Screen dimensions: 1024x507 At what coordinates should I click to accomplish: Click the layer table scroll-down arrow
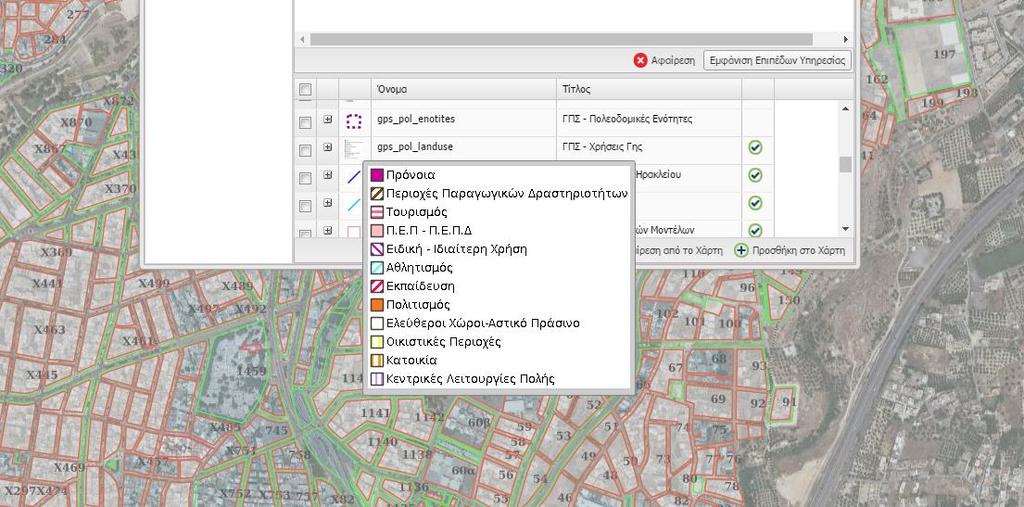point(846,229)
